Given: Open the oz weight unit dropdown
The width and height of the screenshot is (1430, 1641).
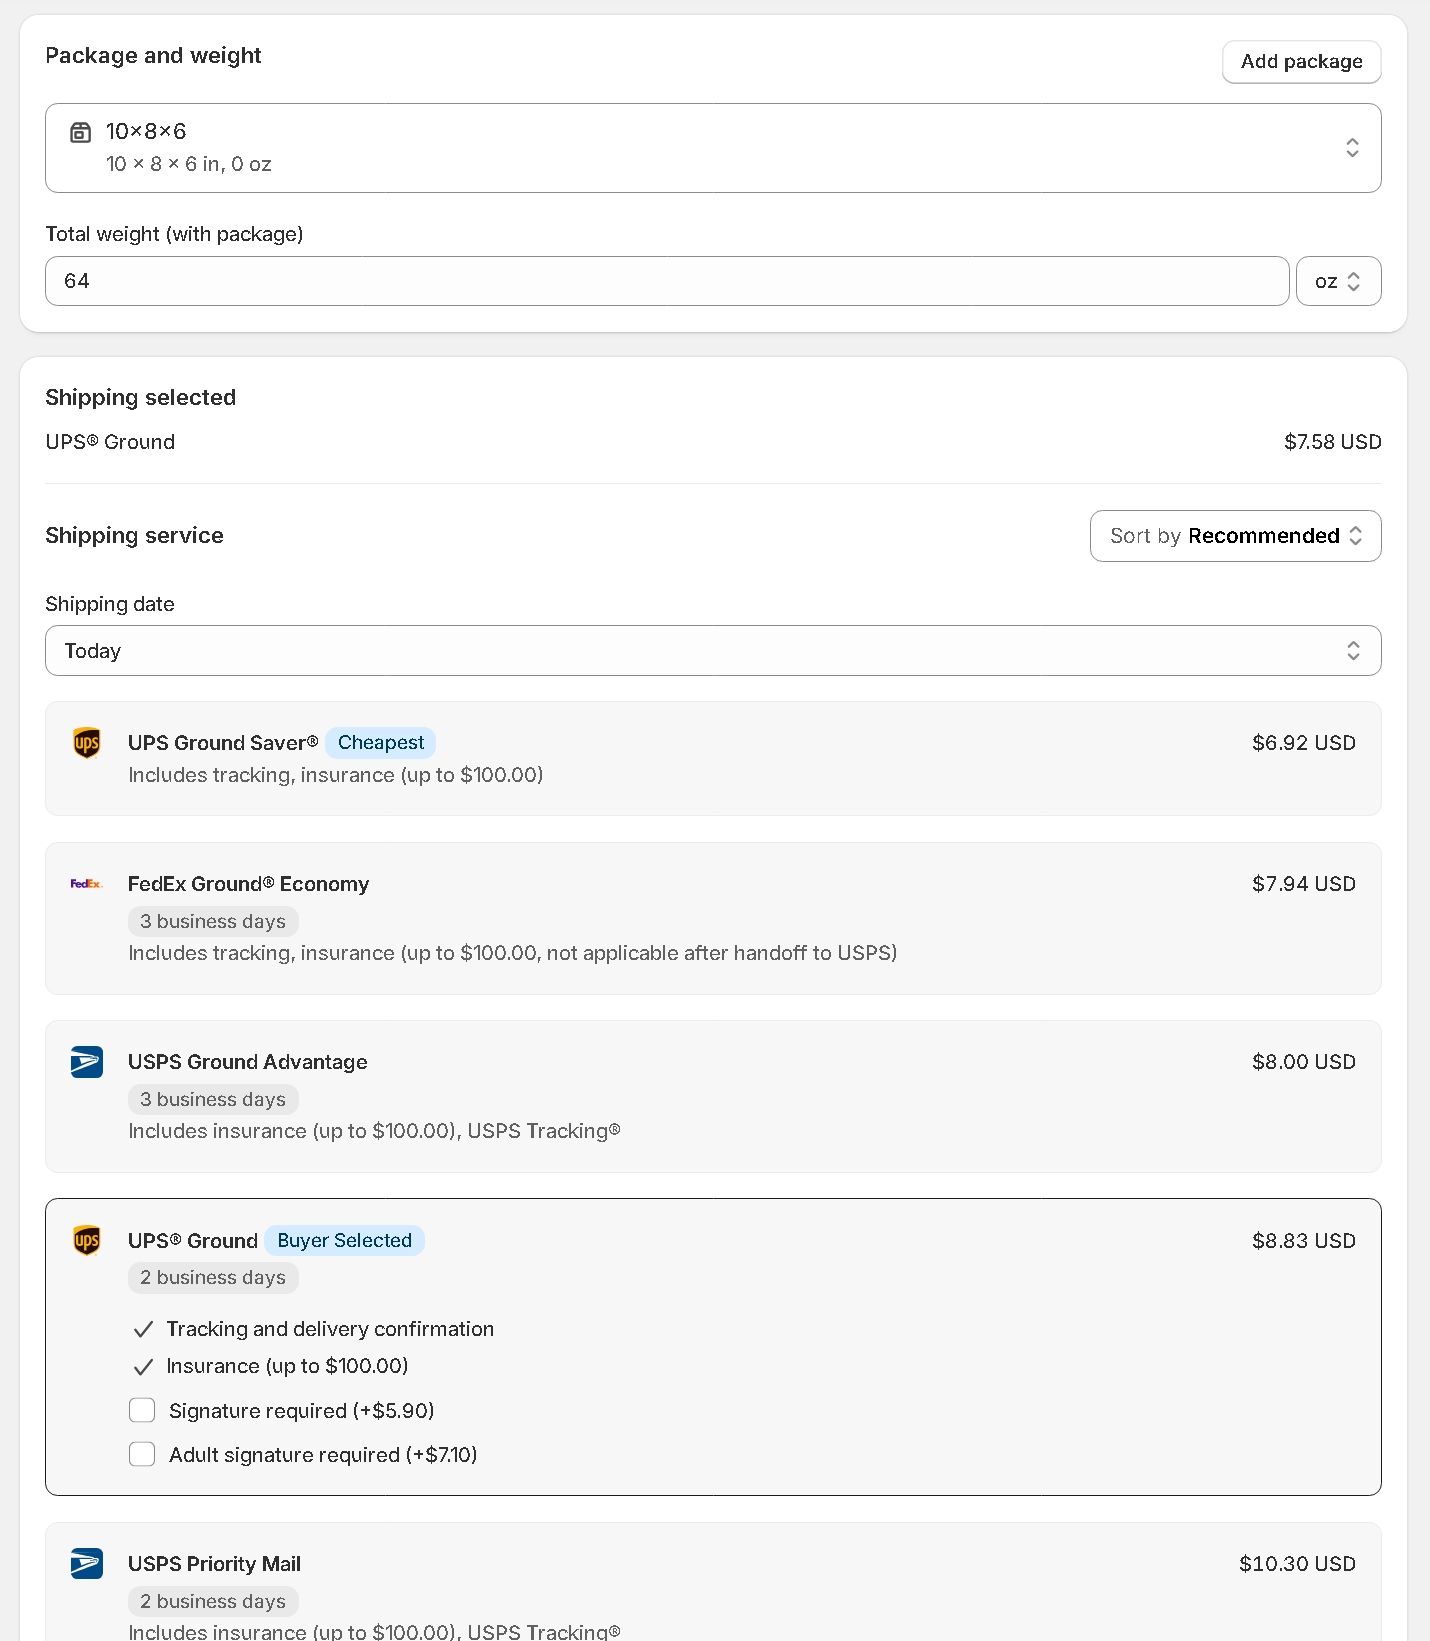Looking at the screenshot, I should click(x=1338, y=281).
